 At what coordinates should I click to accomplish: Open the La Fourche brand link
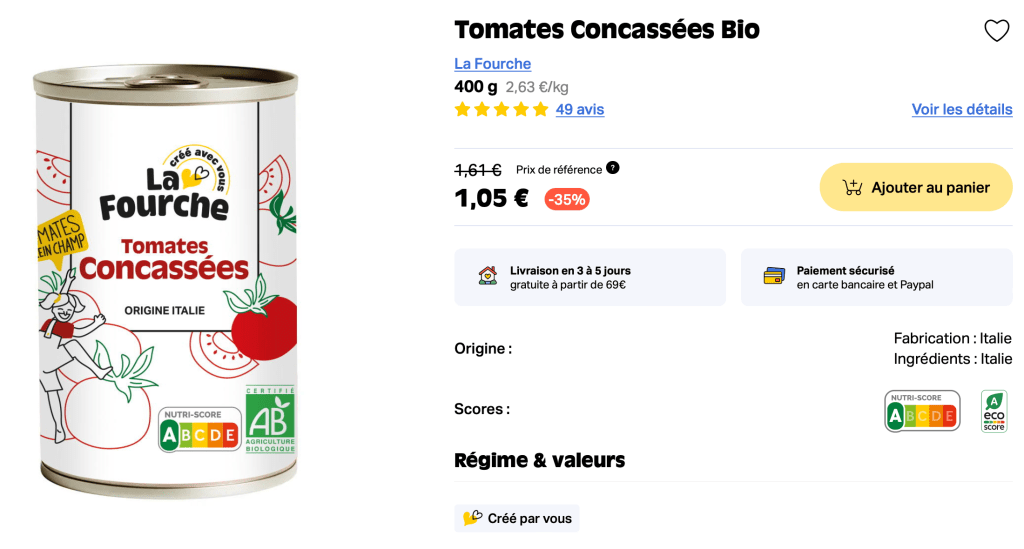(x=492, y=64)
